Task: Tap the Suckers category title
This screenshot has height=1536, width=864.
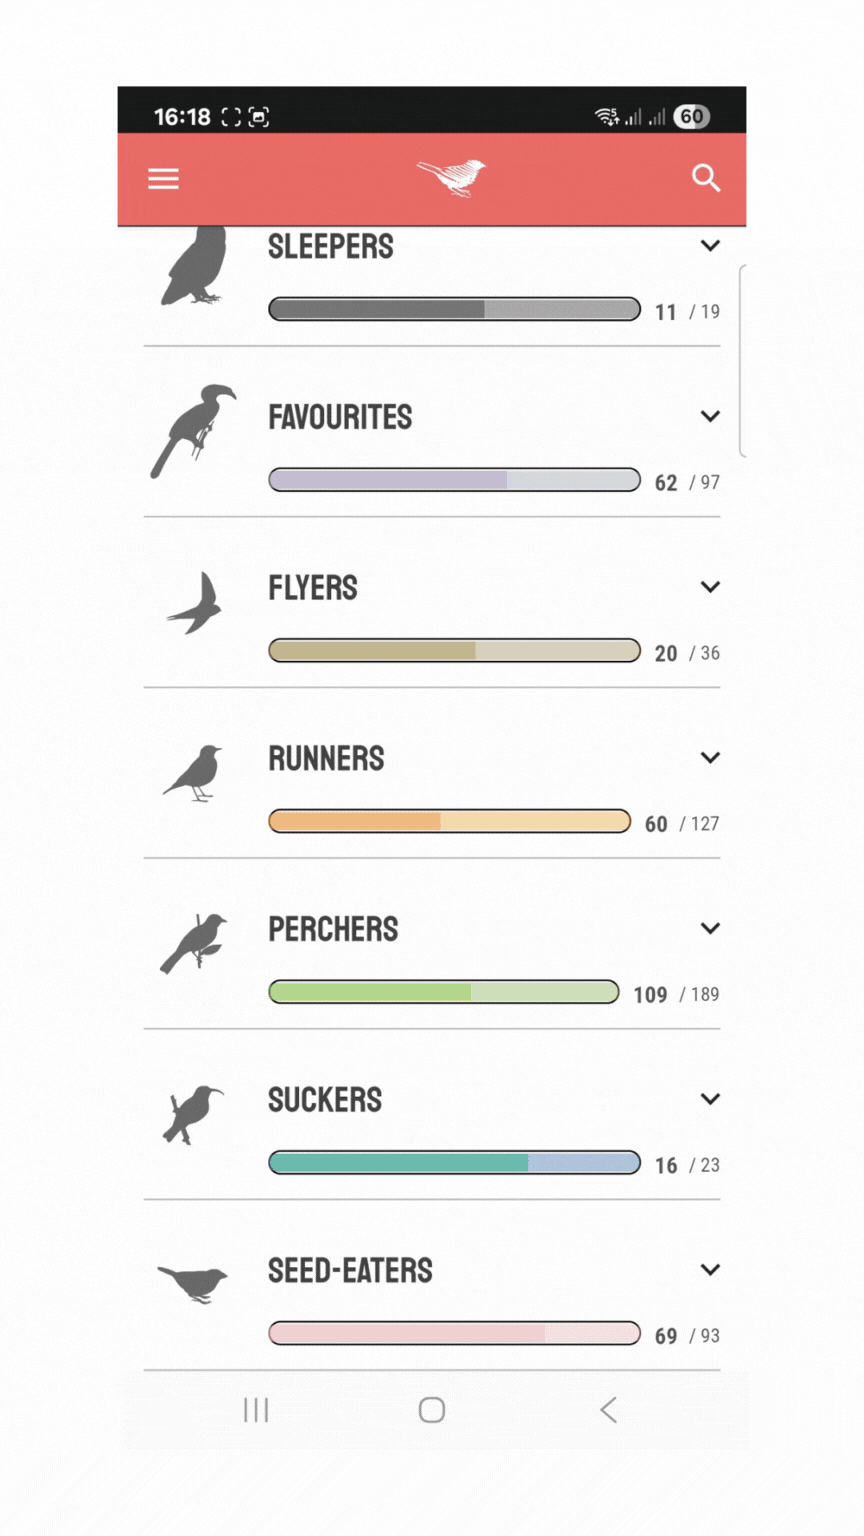Action: click(x=324, y=1099)
